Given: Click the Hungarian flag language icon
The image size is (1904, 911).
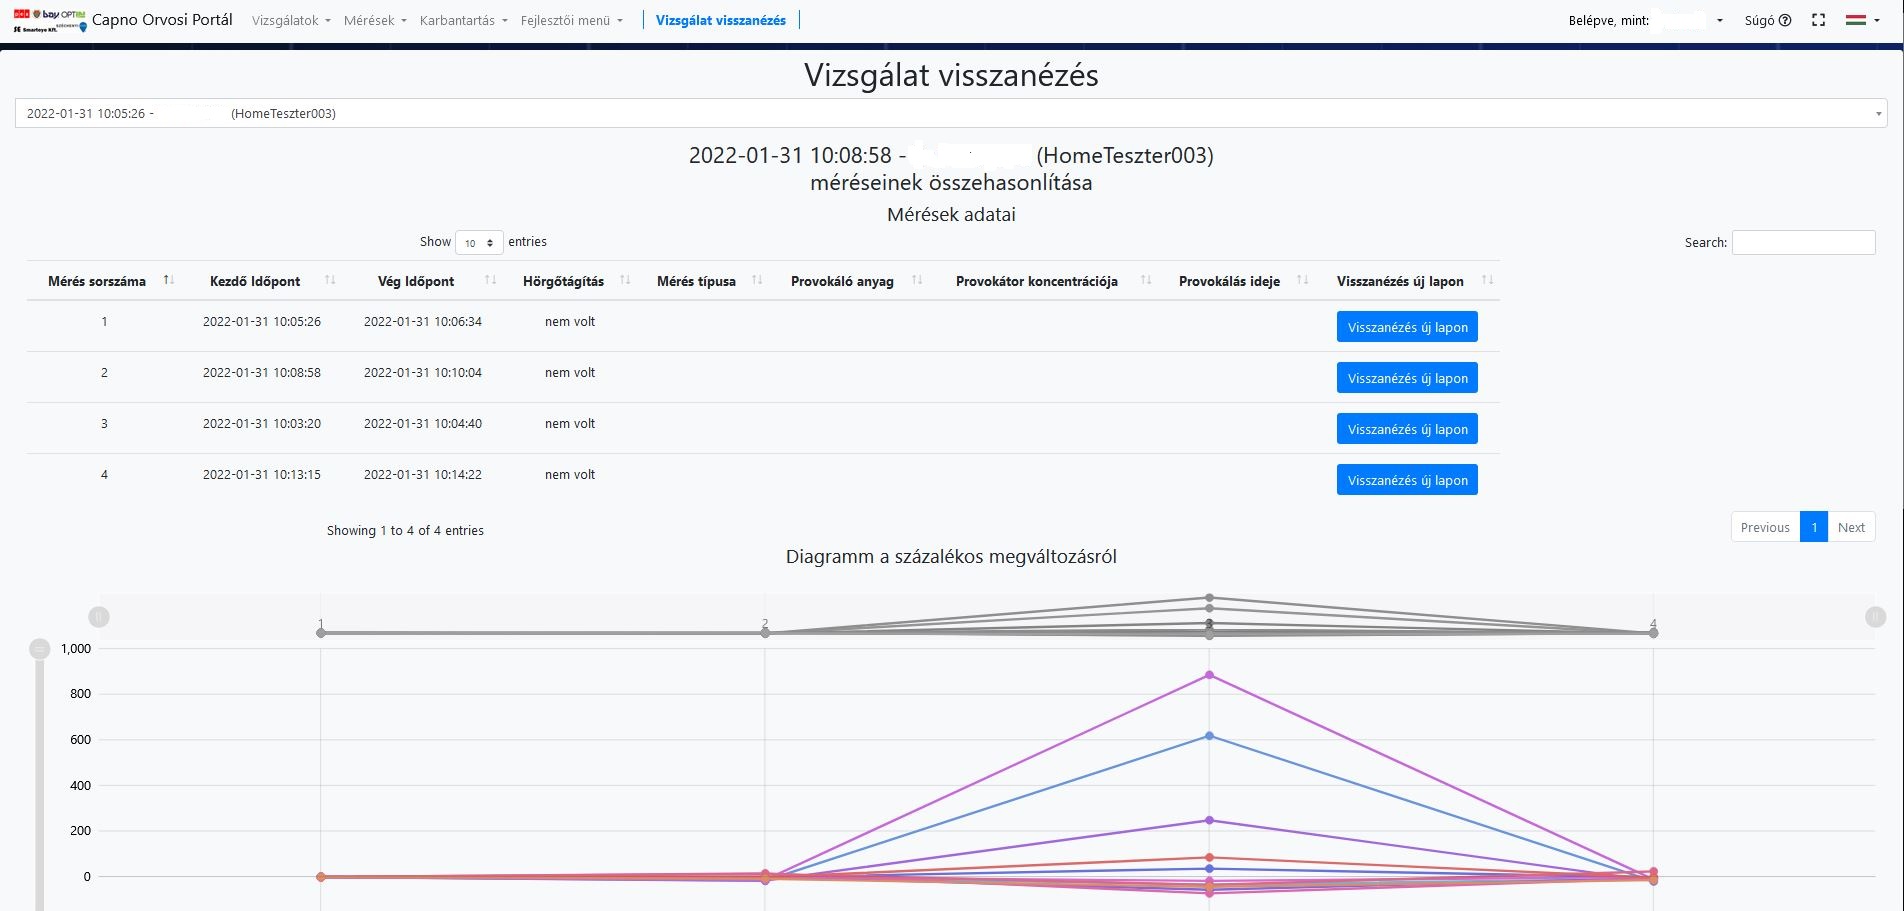Looking at the screenshot, I should coord(1856,20).
